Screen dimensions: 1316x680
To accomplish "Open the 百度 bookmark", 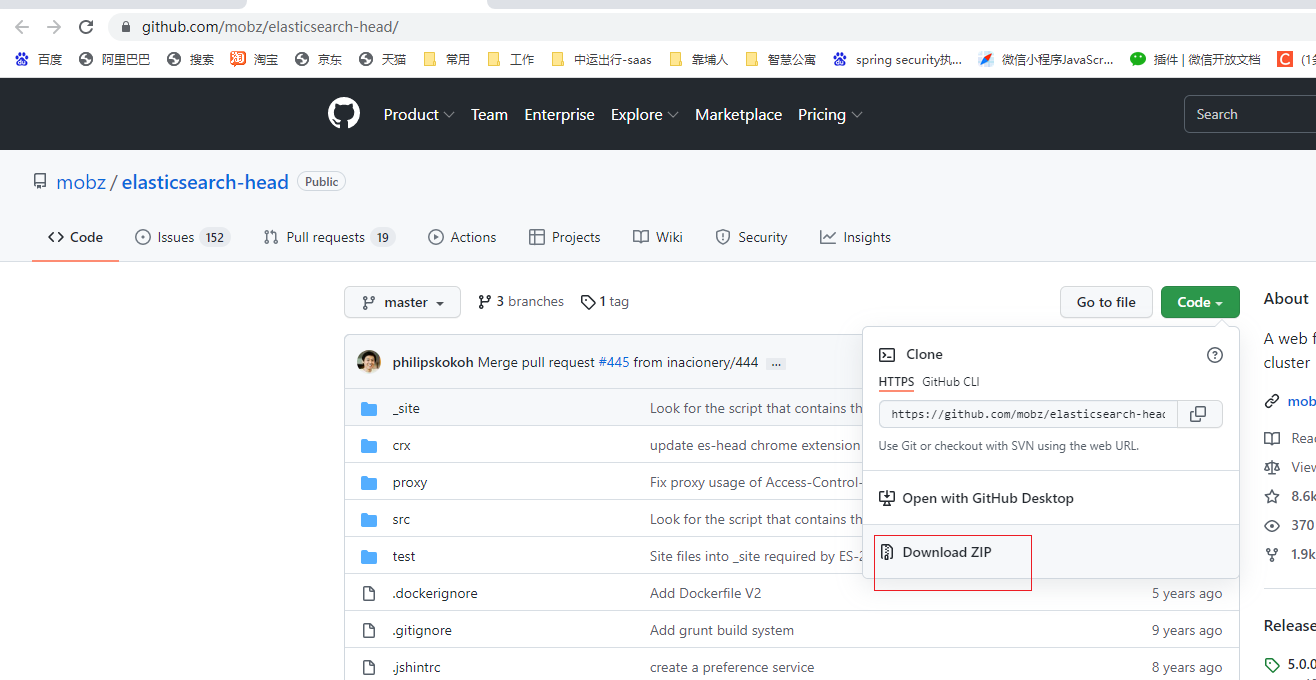I will click(x=39, y=59).
